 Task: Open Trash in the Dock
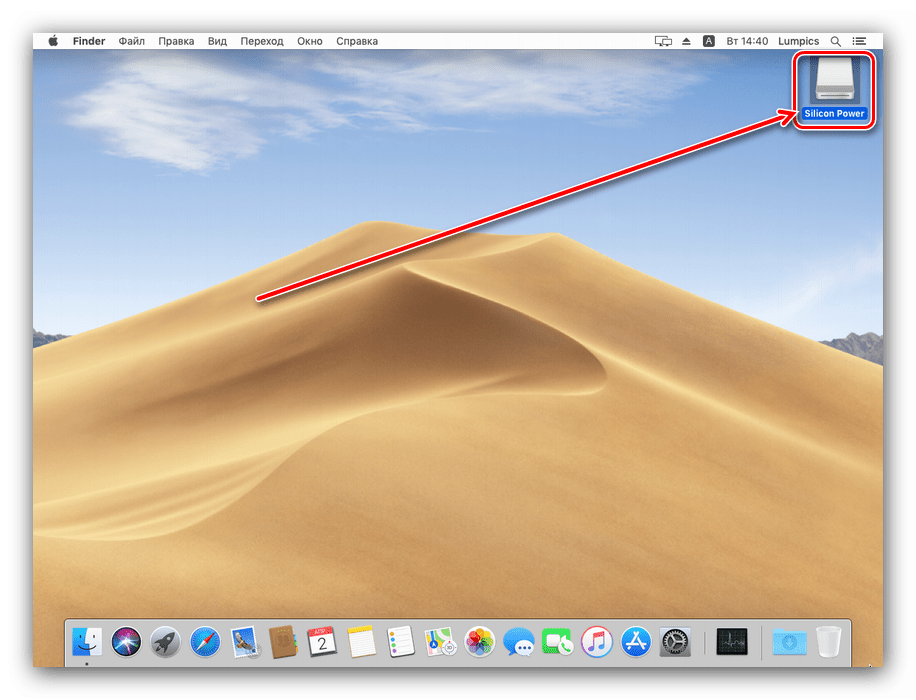pyautogui.click(x=828, y=641)
